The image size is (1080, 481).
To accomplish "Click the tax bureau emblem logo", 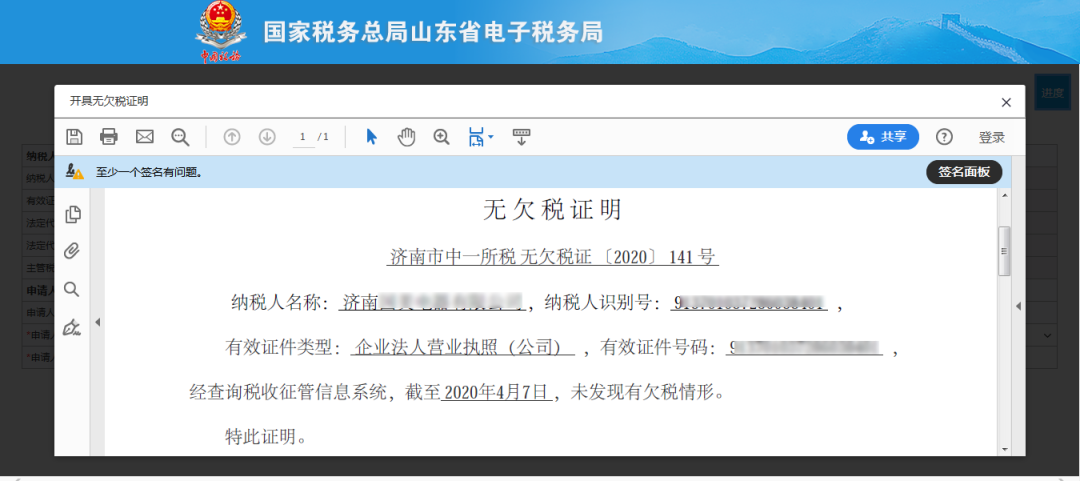I will point(220,32).
